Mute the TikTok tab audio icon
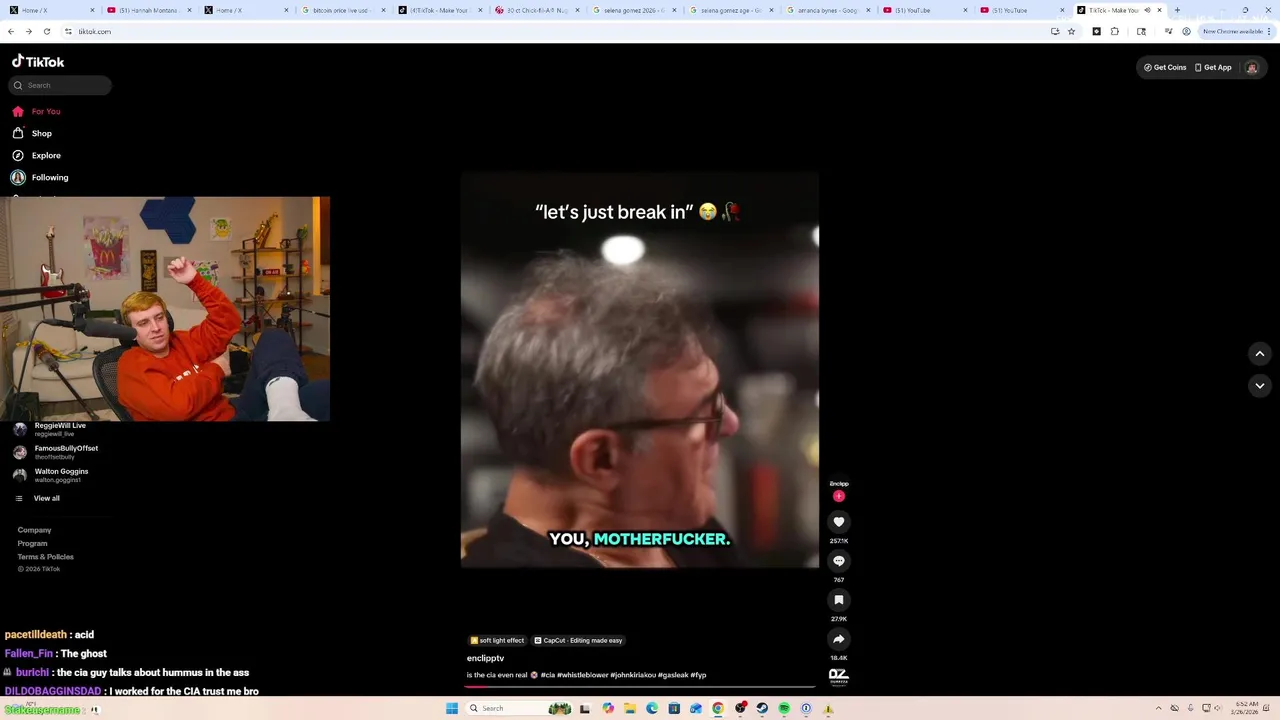Screen dimensions: 1280x720 pos(1147,10)
